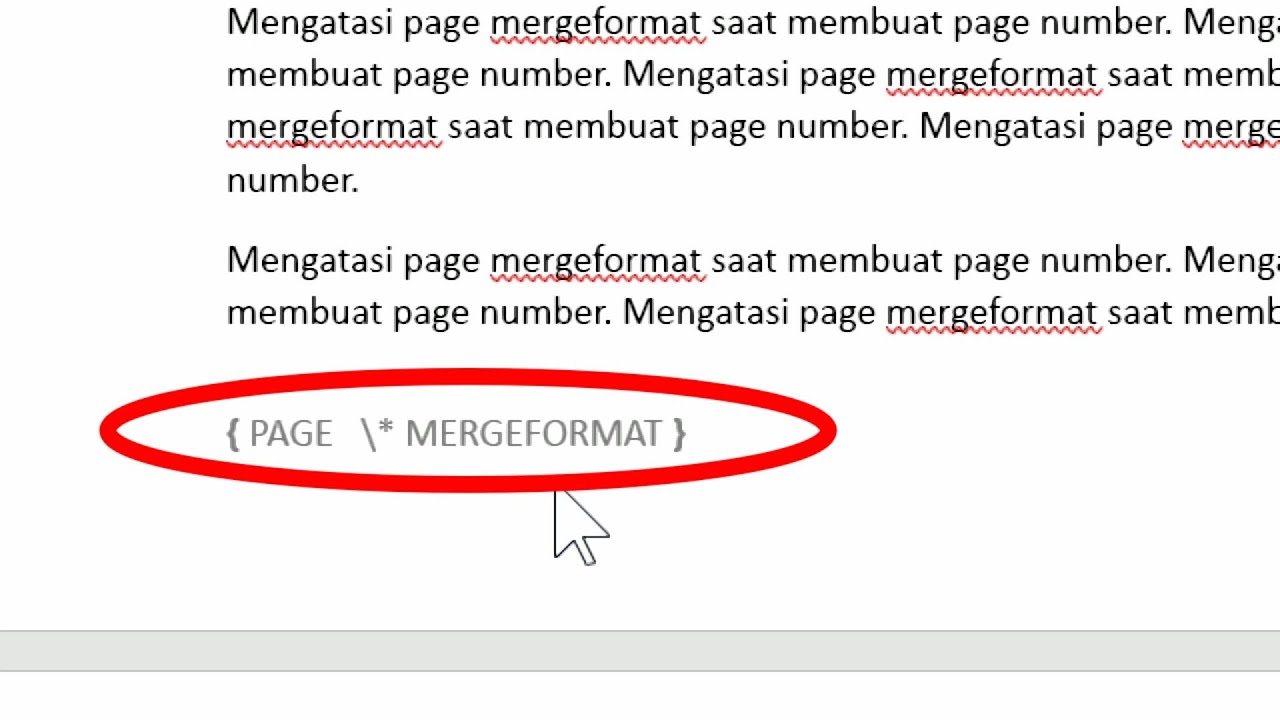Click "PAGE" inside the footer field code

pyautogui.click(x=291, y=434)
